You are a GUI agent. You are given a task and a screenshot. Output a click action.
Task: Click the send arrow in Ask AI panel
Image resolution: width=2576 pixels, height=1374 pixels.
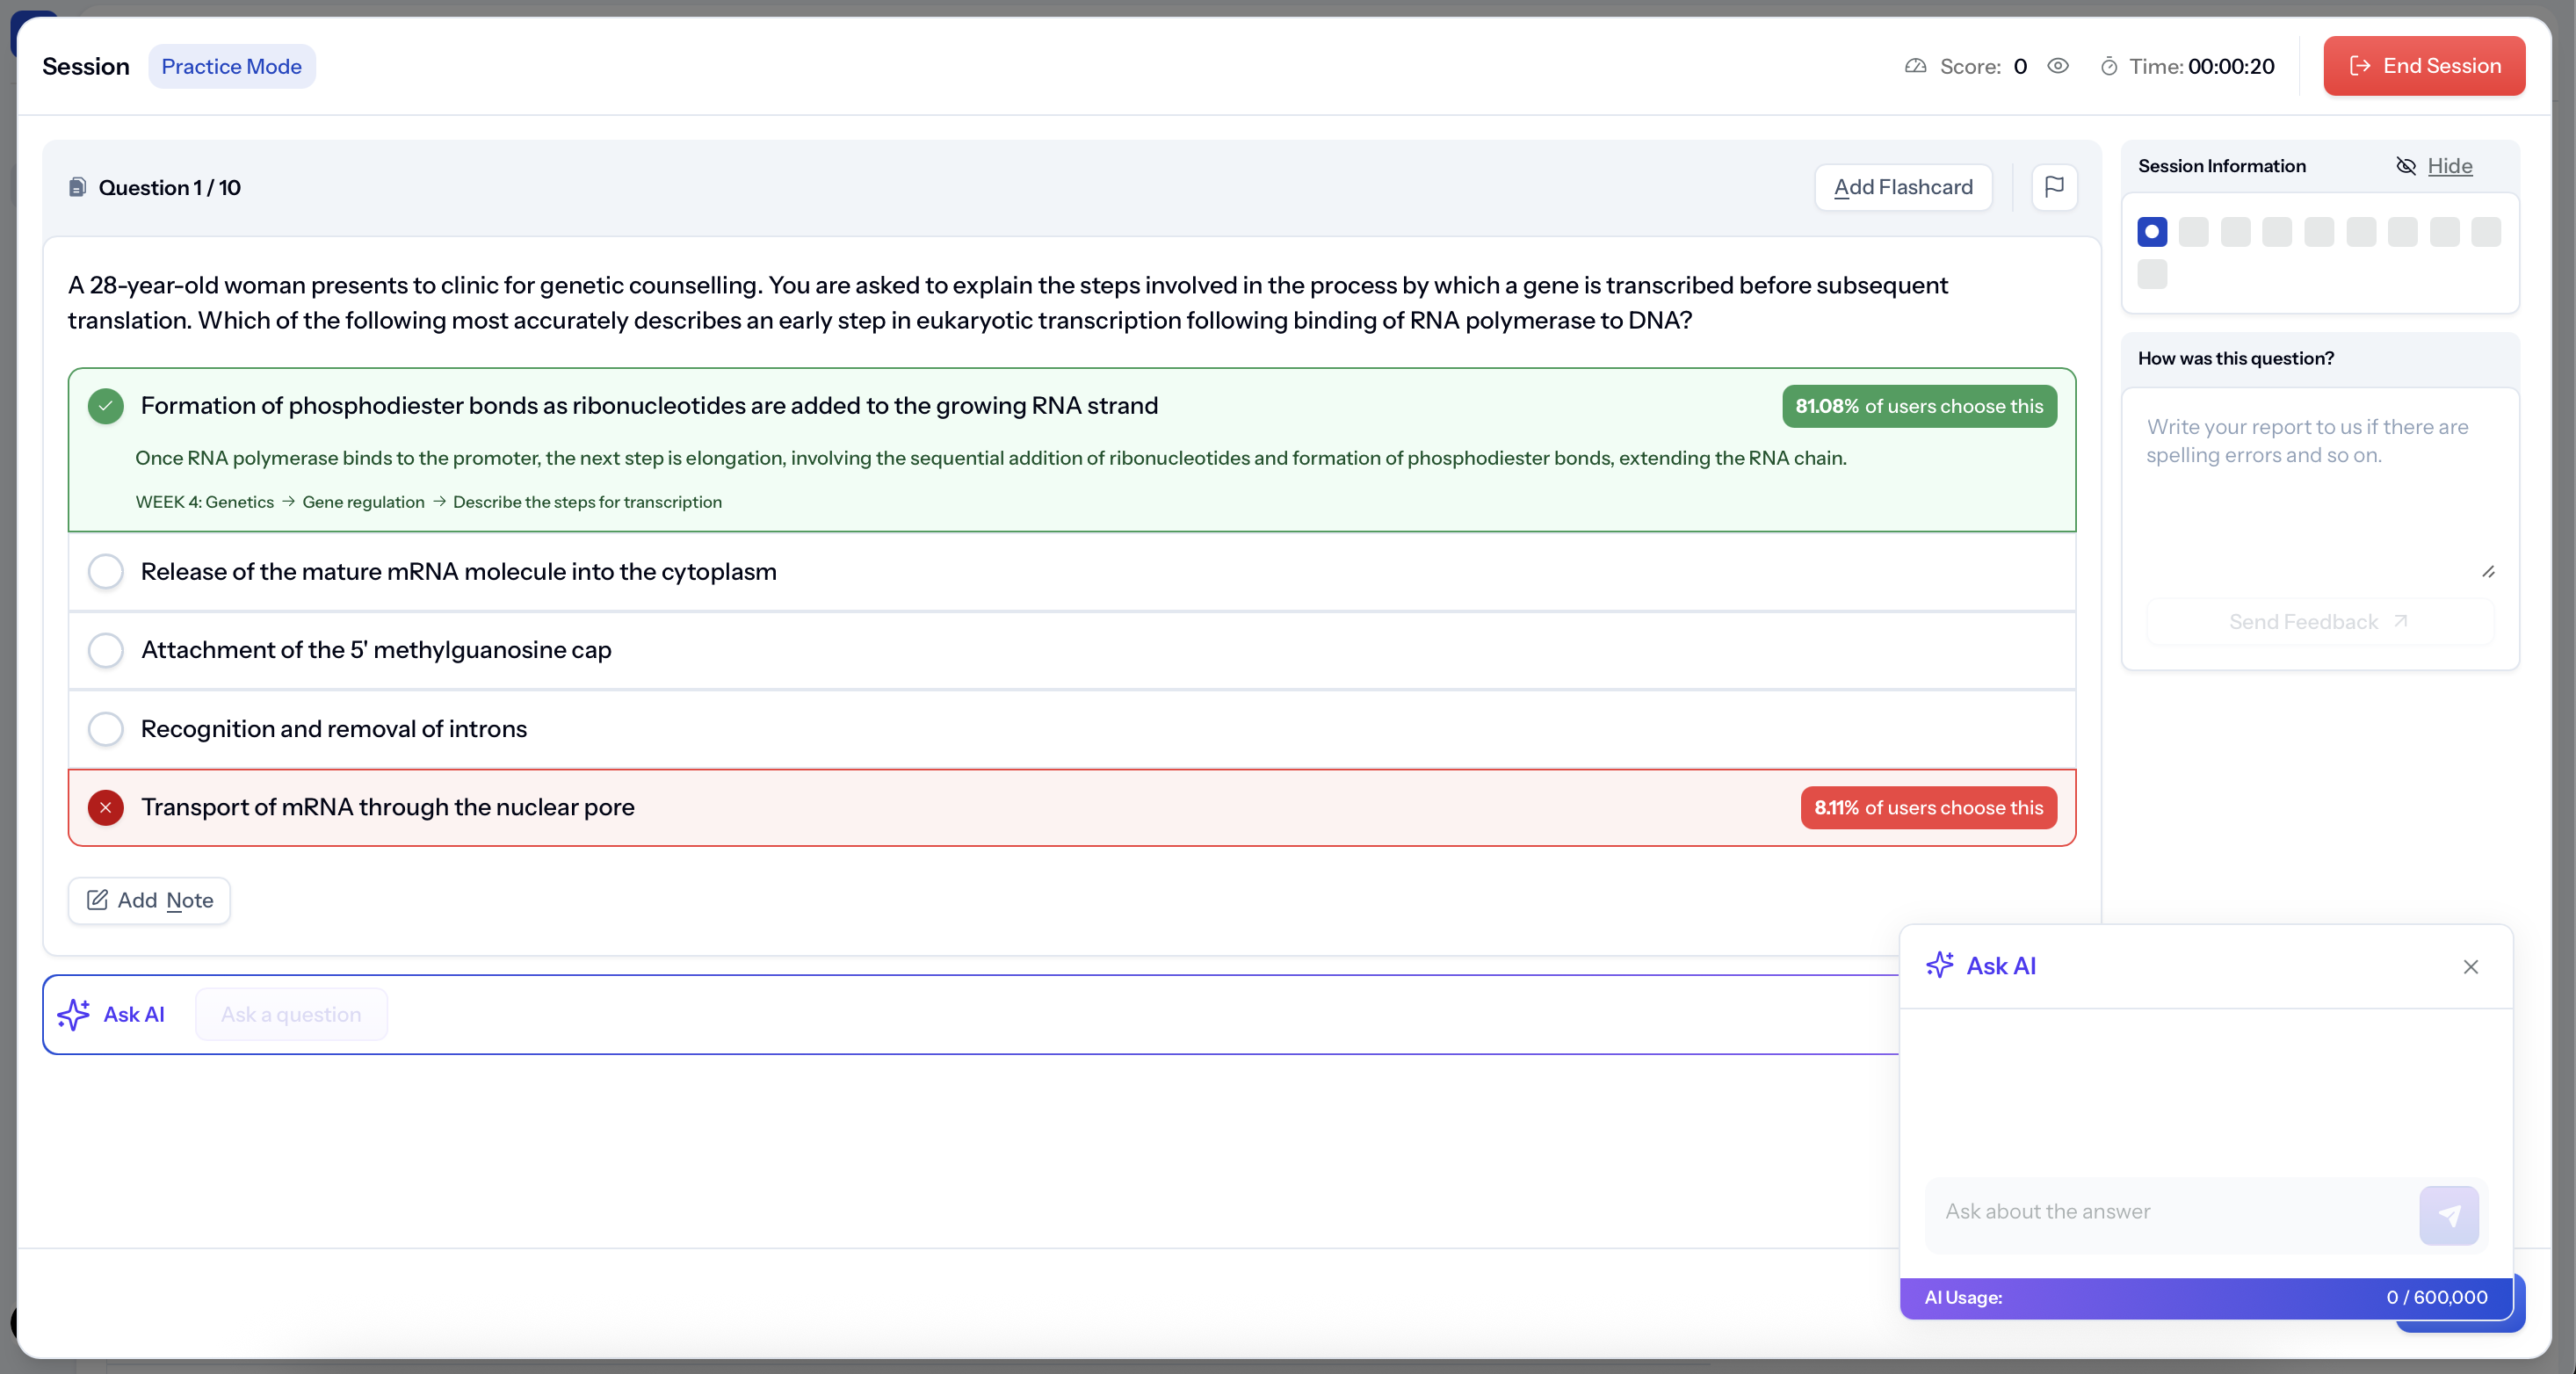click(x=2448, y=1215)
